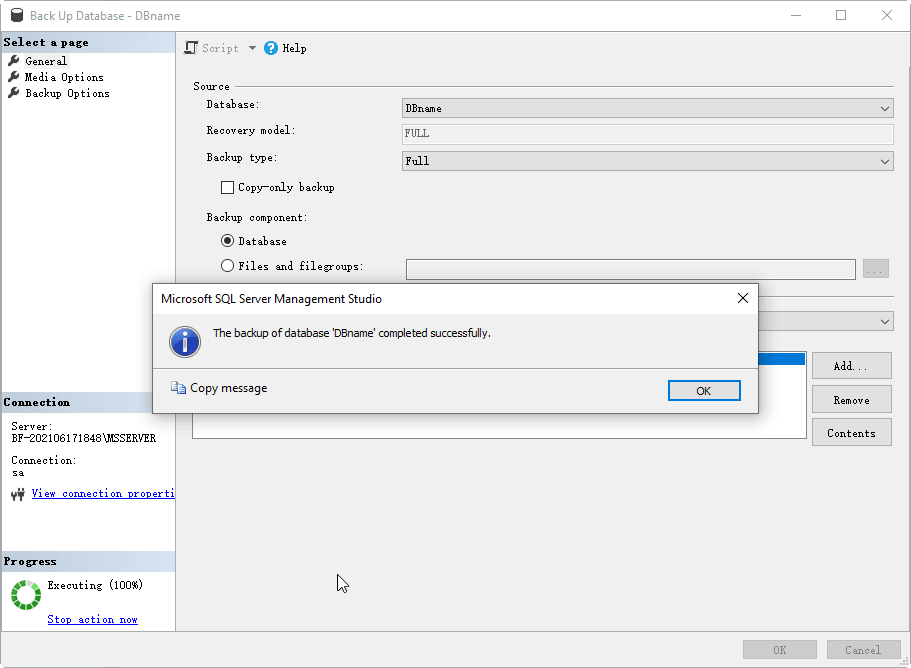The width and height of the screenshot is (911, 668).
Task: Select the Database backup component radio
Action: click(227, 240)
